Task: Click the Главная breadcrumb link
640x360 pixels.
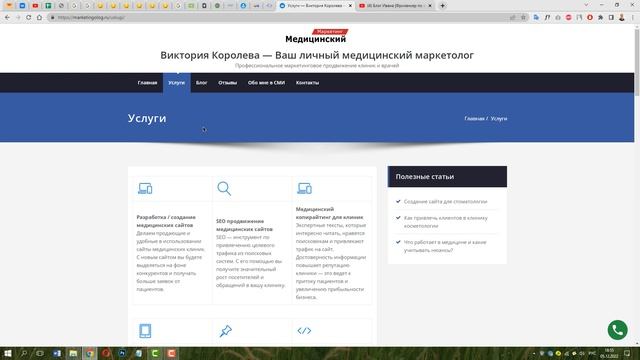Action: 474,119
